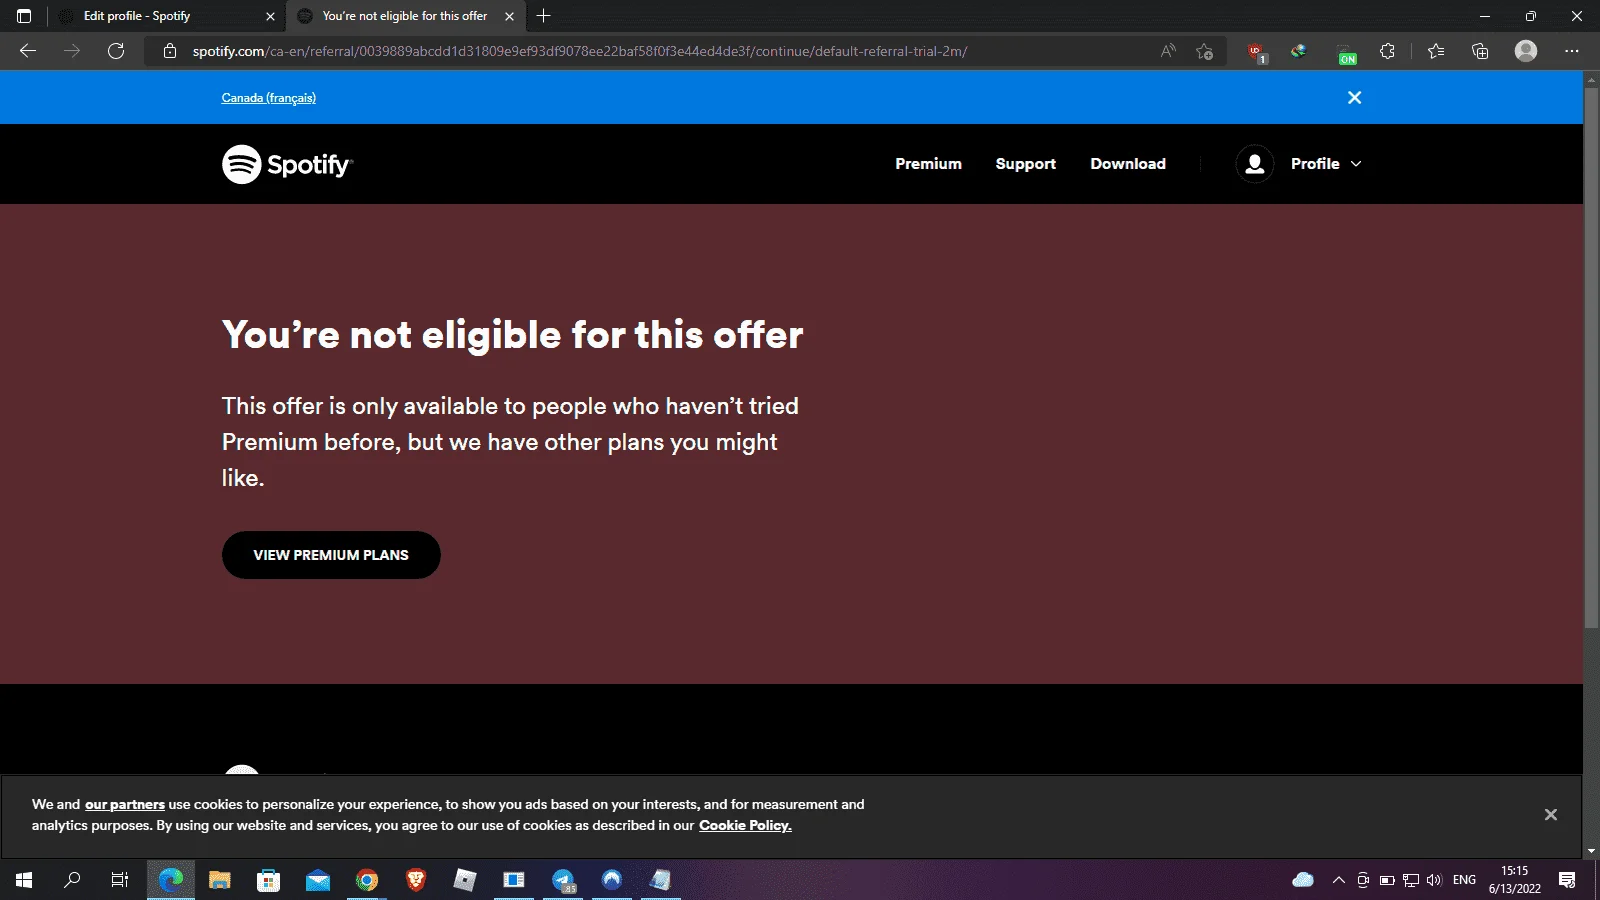Change the ENG input language
This screenshot has height=900, width=1600.
pos(1464,880)
